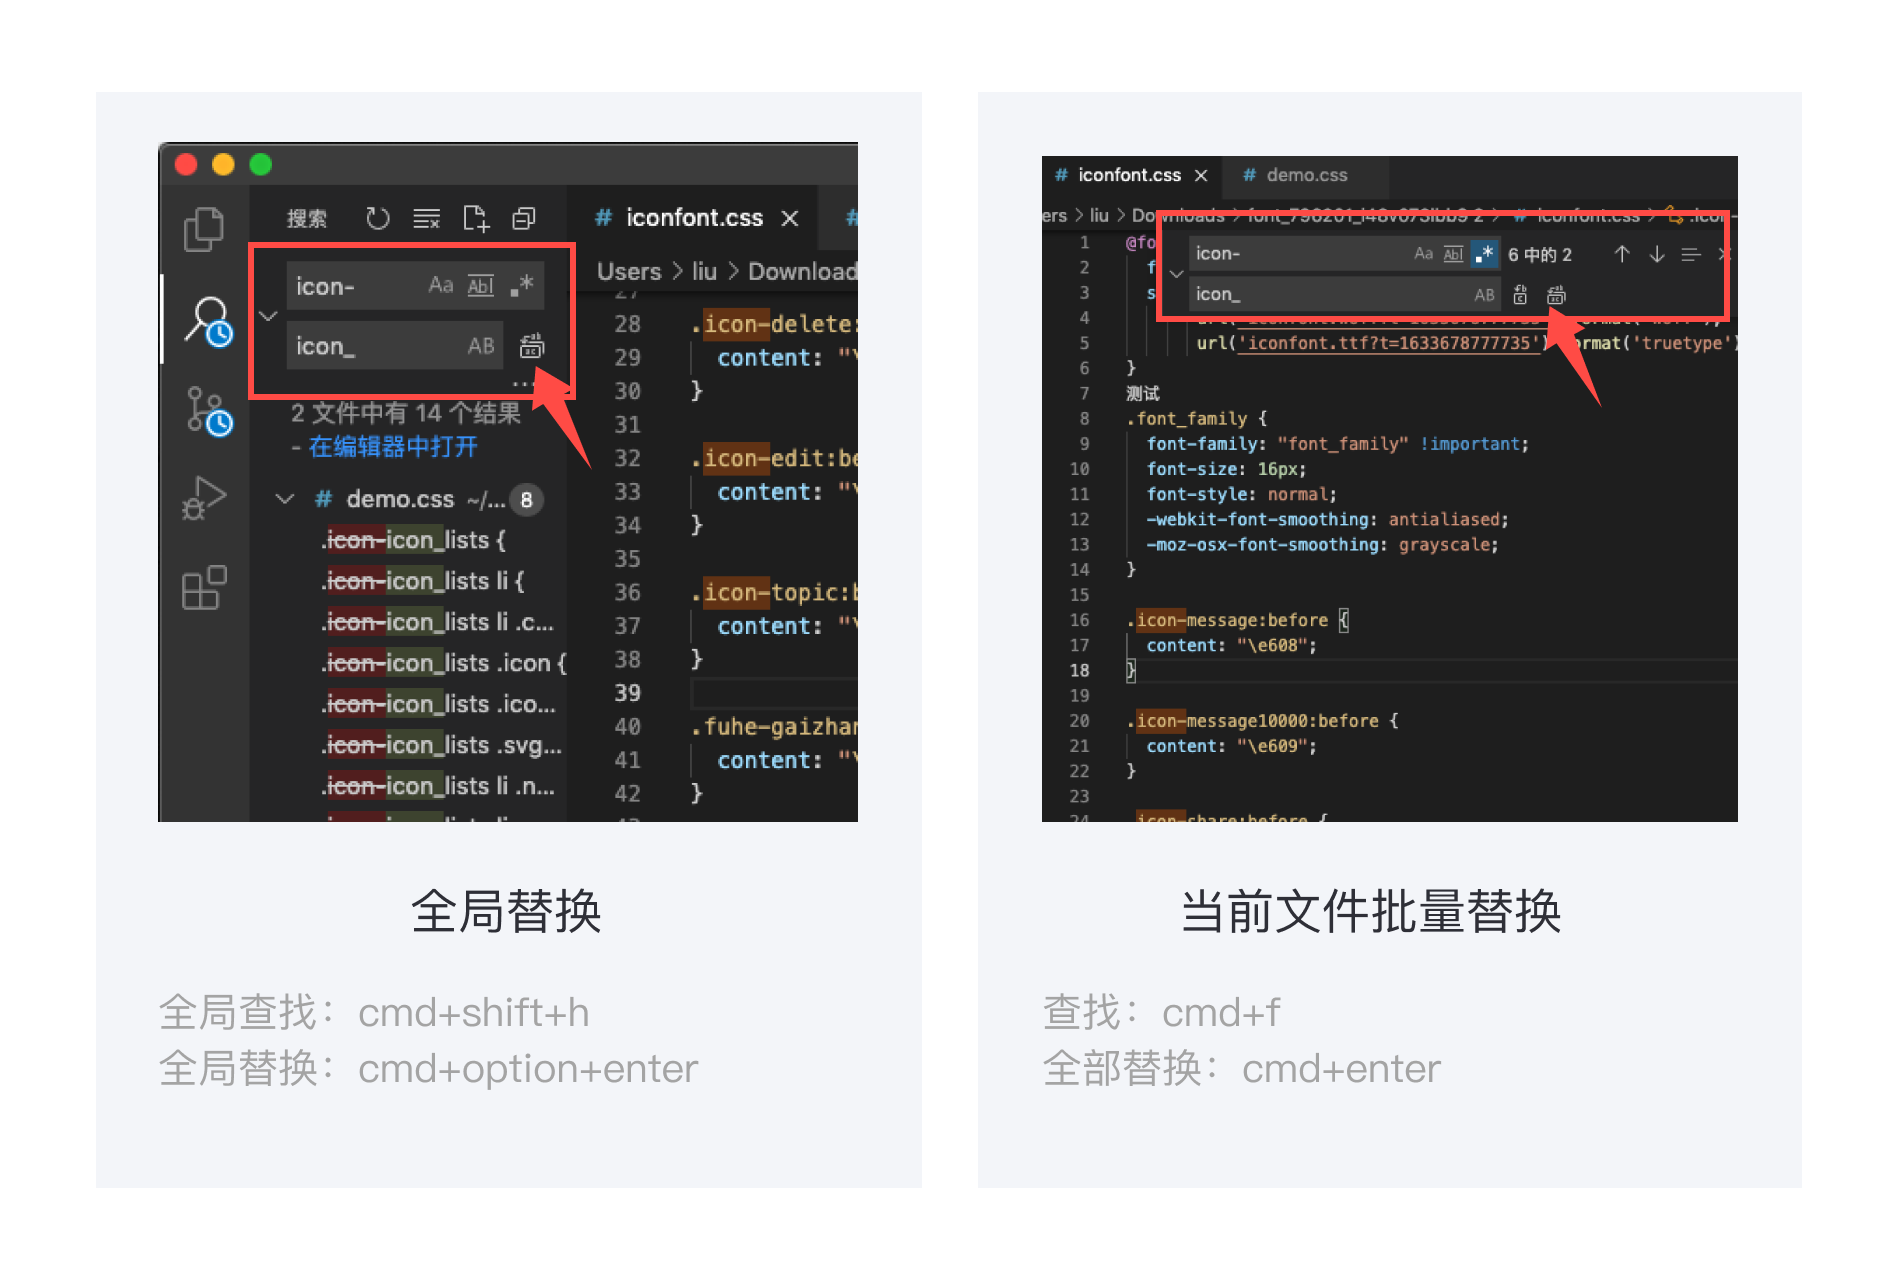Toggle regex in global search field
This screenshot has height=1282, width=1898.
522,285
